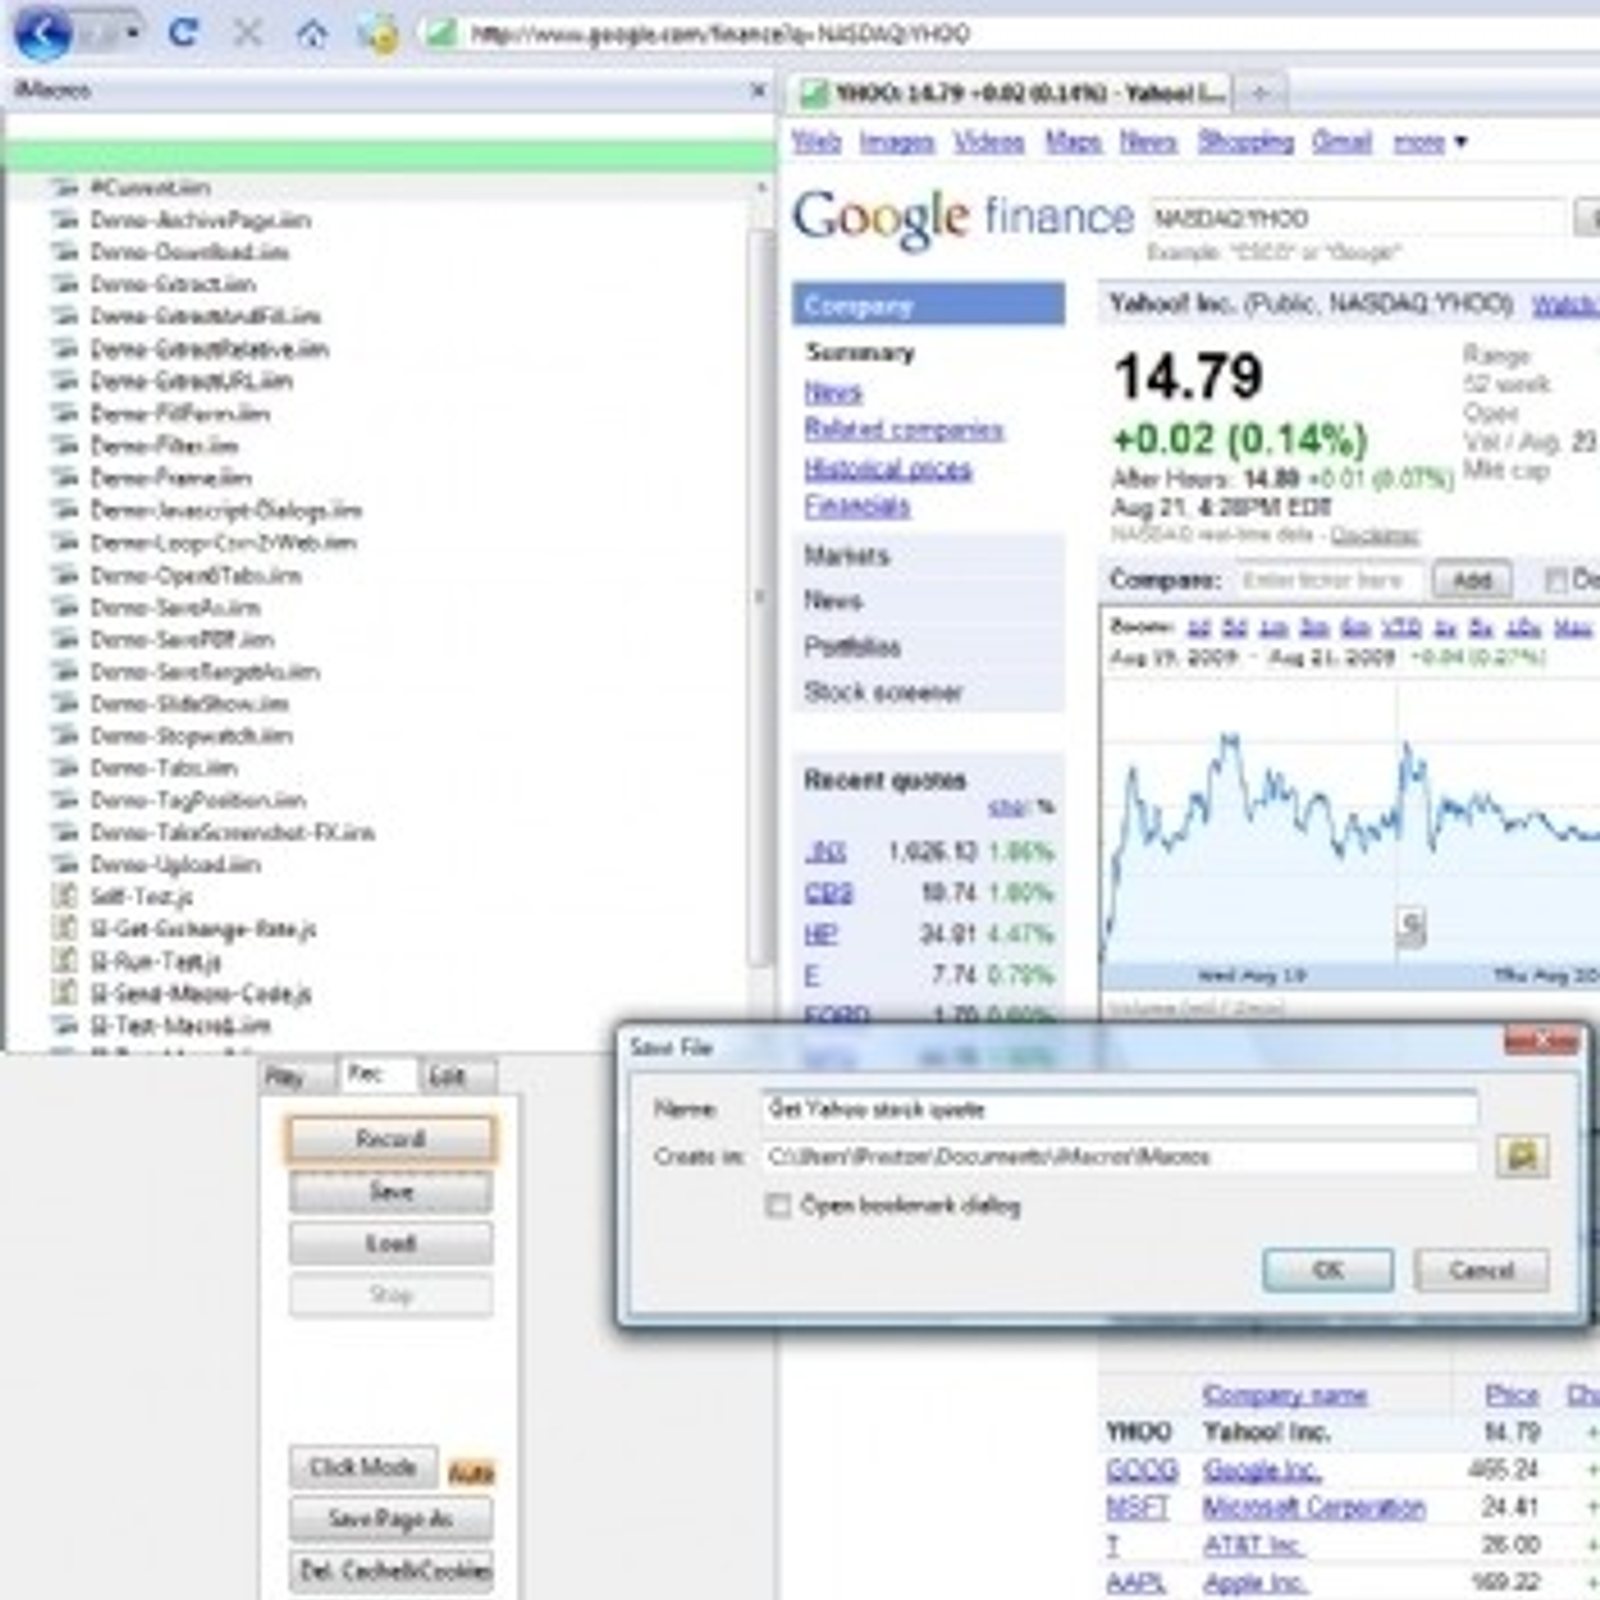Reload the page with the refresh icon
Viewport: 1600px width, 1600px height.
(182, 33)
